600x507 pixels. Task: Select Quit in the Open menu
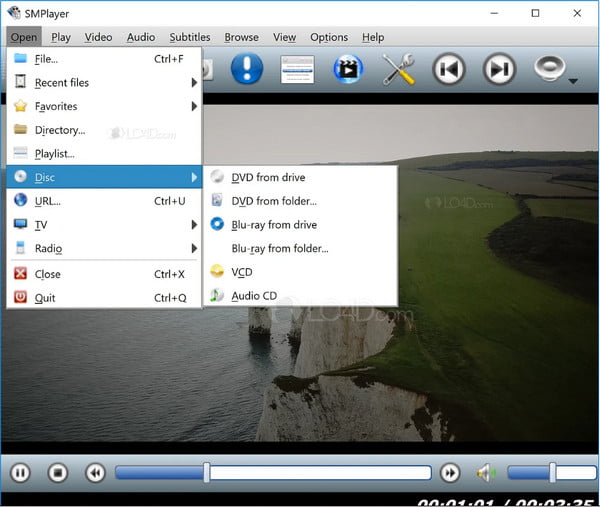pyautogui.click(x=104, y=298)
